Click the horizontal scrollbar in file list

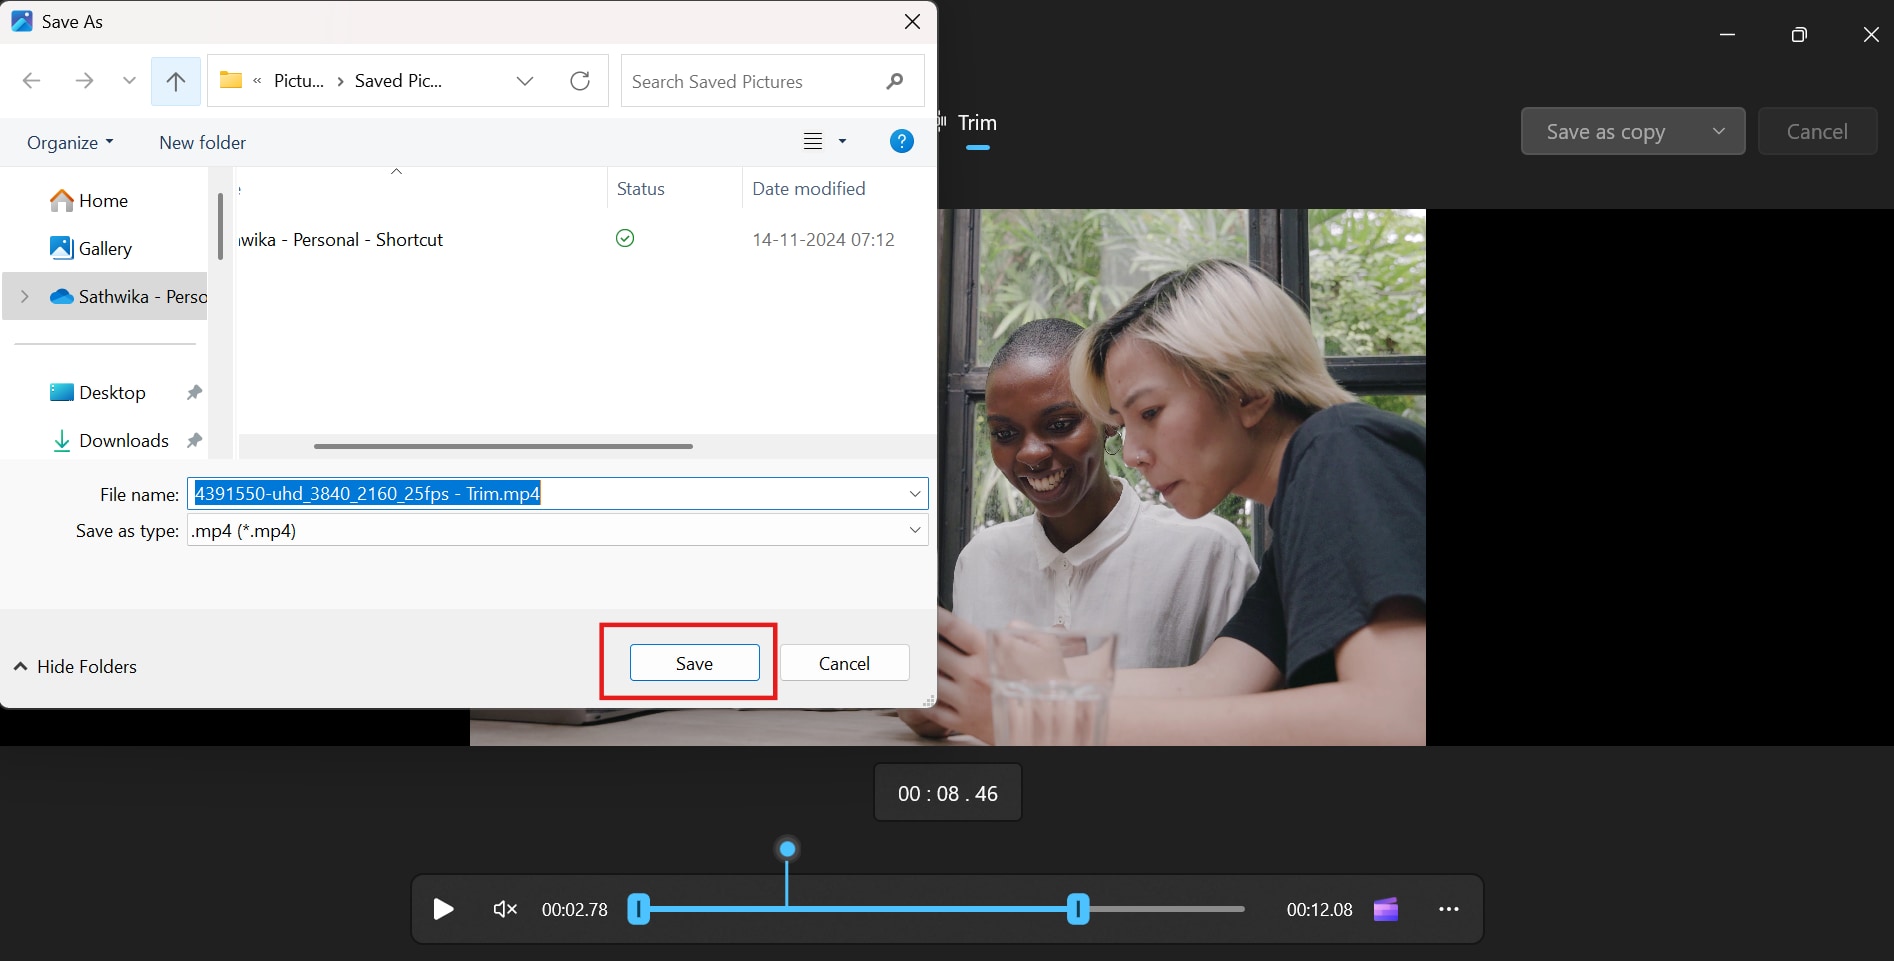click(x=503, y=446)
